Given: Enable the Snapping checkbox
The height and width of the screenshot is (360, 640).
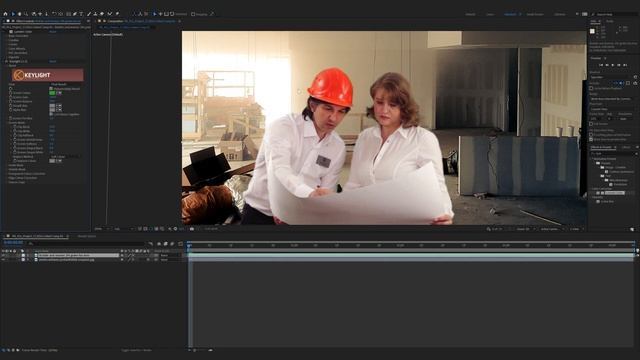Looking at the screenshot, I should [x=193, y=14].
